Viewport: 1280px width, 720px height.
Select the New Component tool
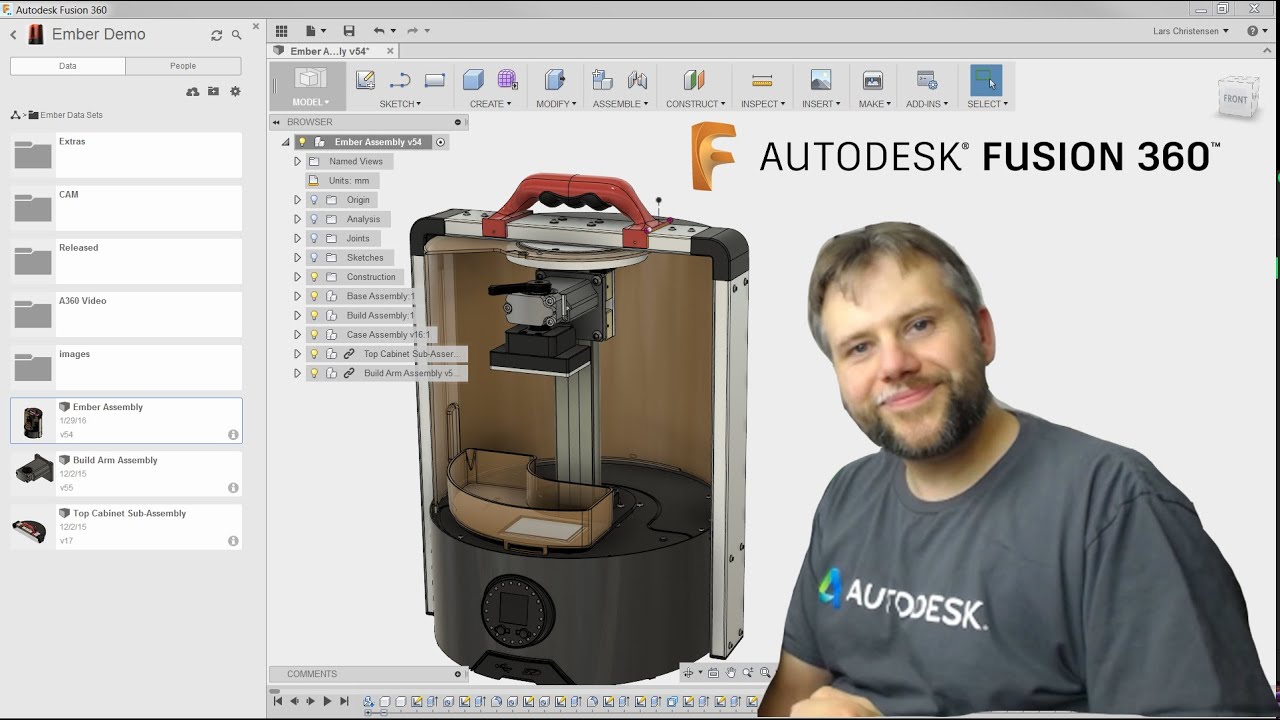(x=602, y=80)
